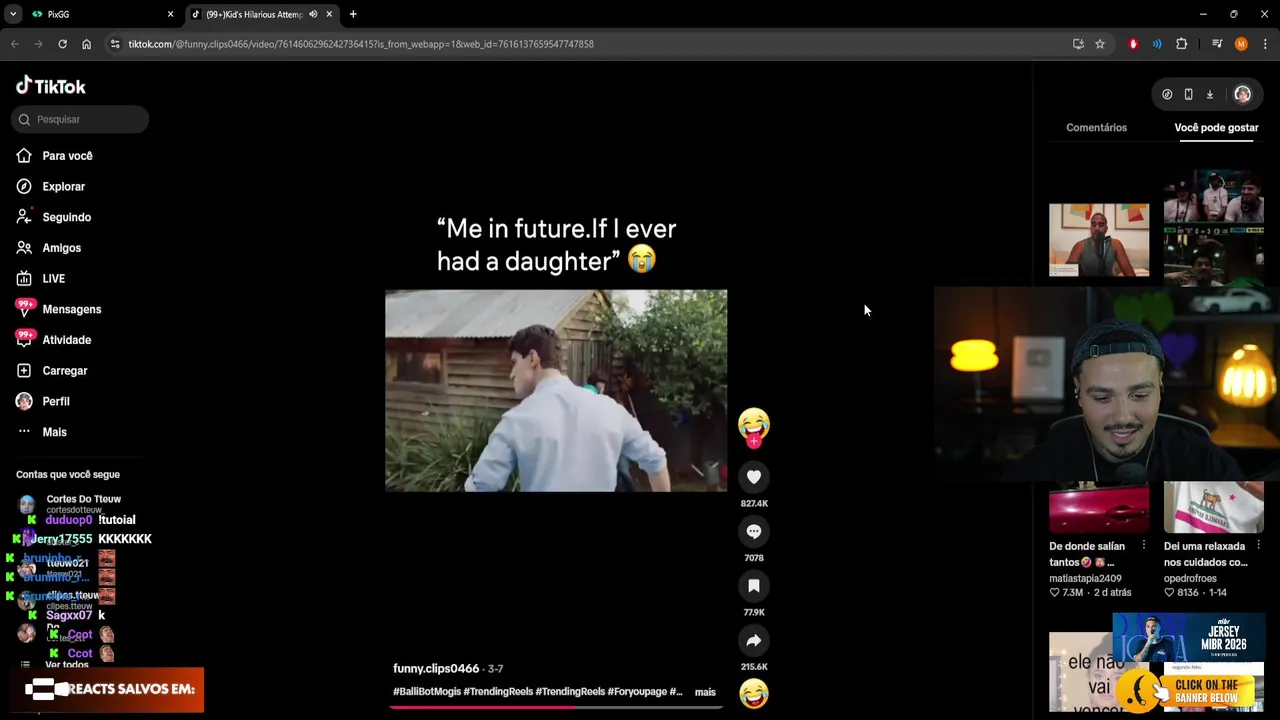1280x720 pixels.
Task: Close the TikTok browser tab
Action: click(x=329, y=14)
